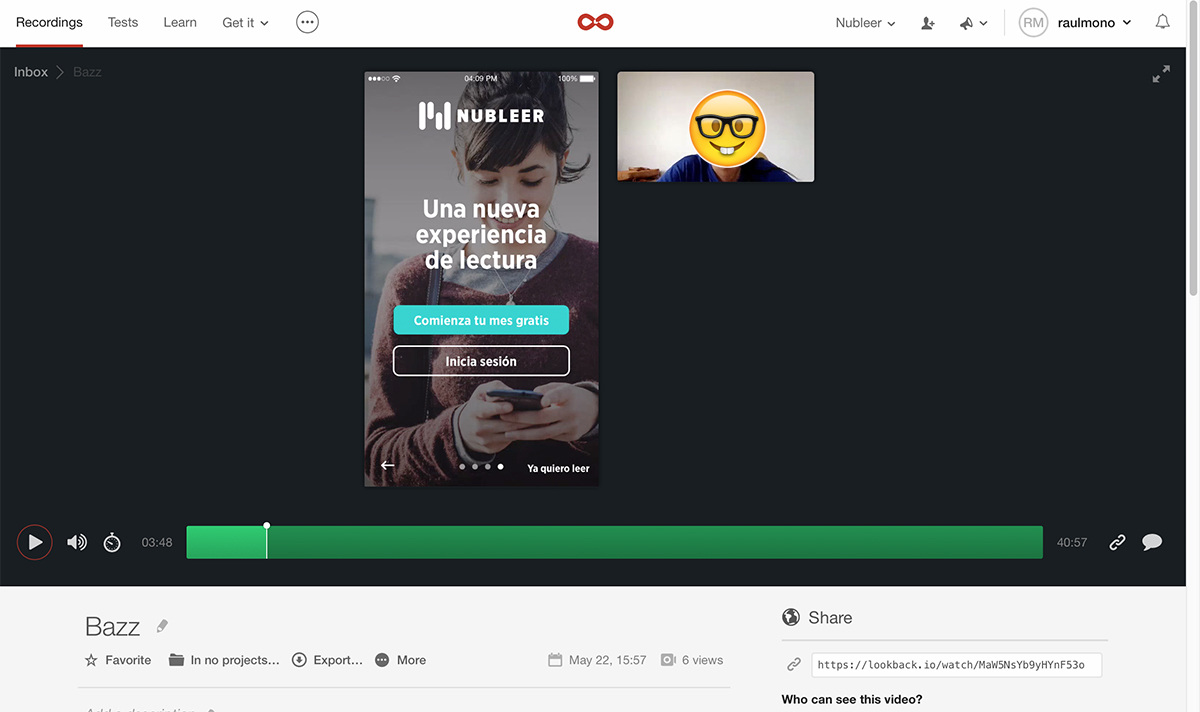Open the notifications bell

(x=1162, y=22)
